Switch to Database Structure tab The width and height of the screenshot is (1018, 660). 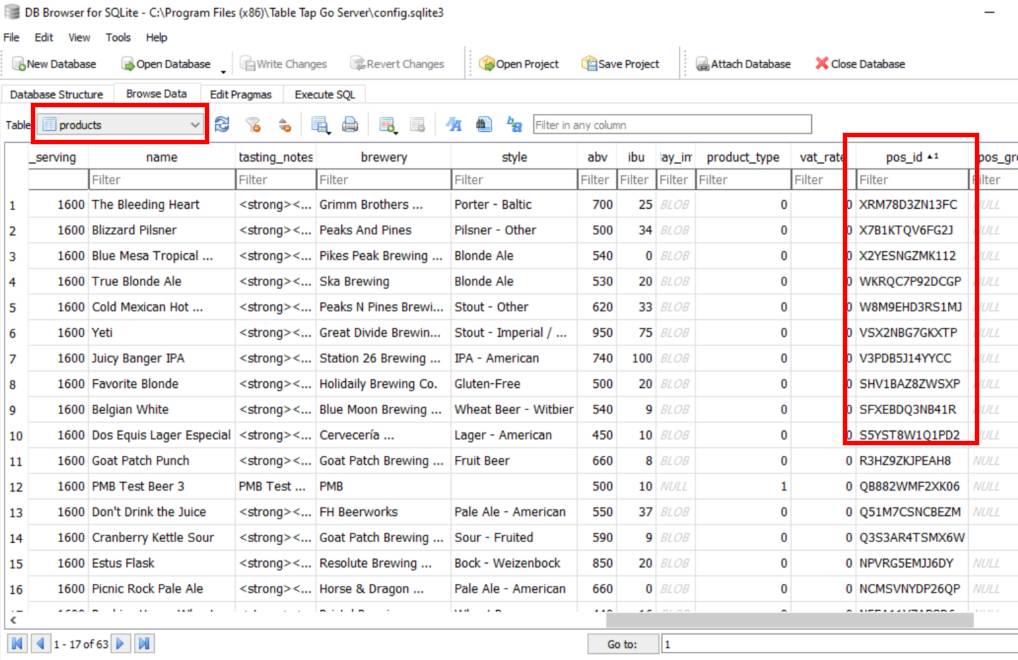pos(56,94)
